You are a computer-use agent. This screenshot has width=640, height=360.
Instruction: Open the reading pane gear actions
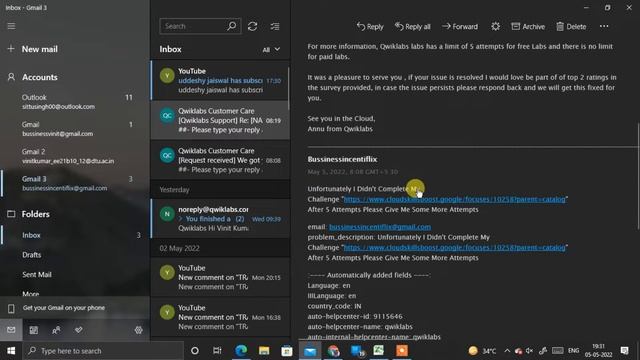point(495,27)
